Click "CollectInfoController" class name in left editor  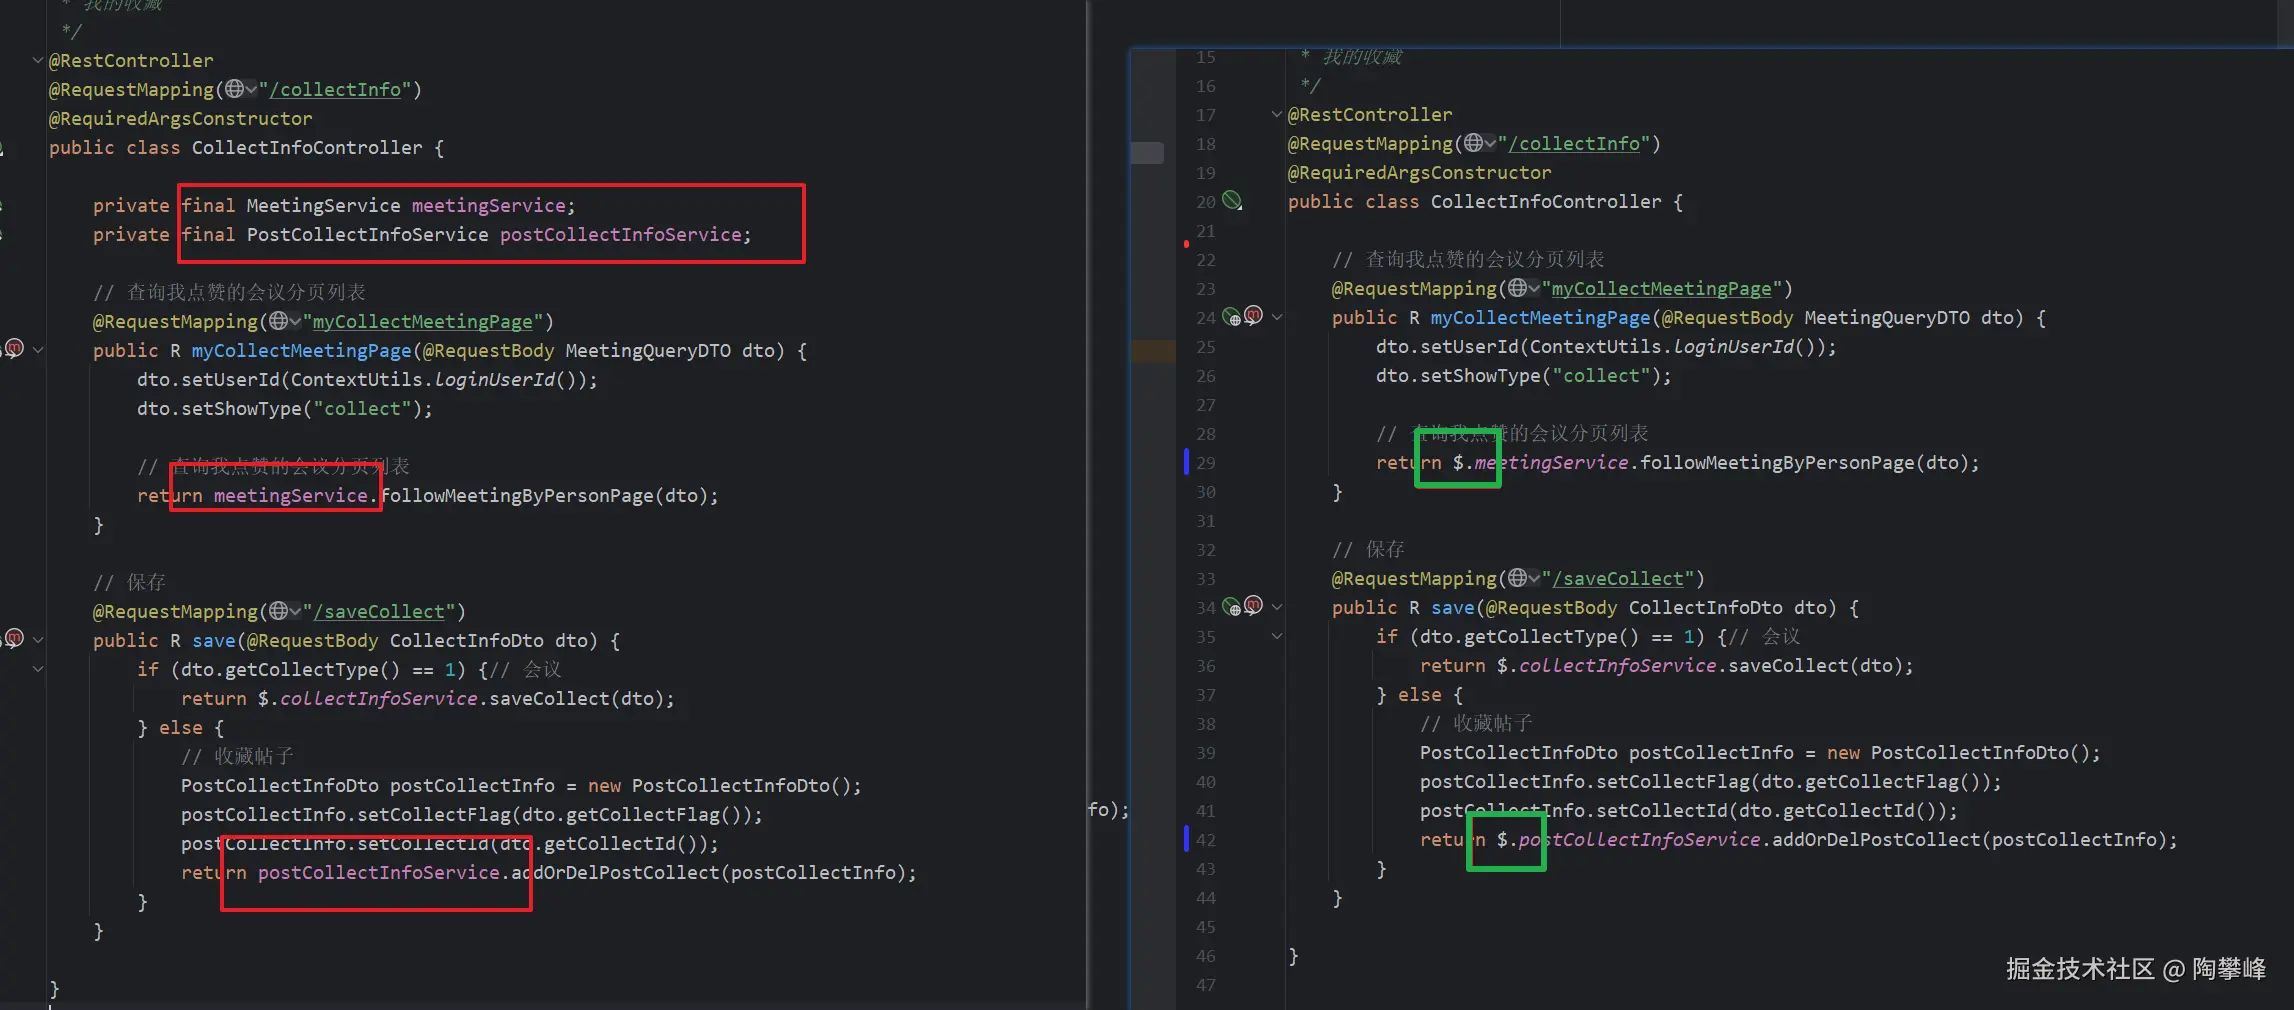[x=307, y=148]
